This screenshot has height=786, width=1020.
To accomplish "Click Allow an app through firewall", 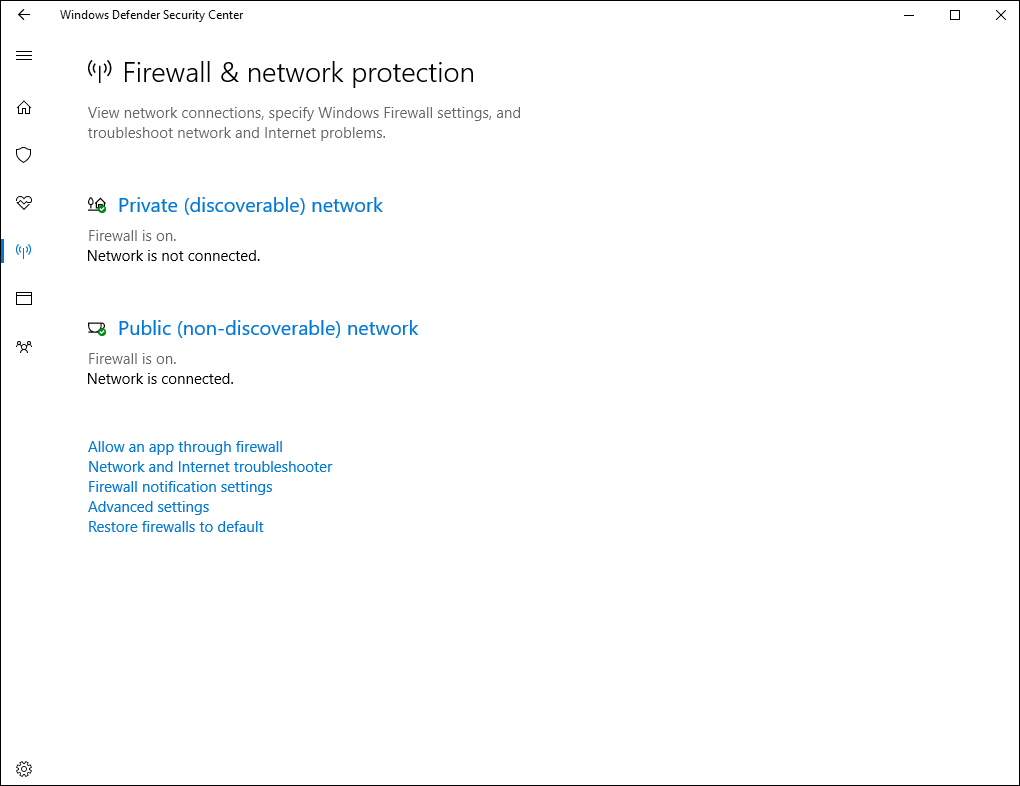I will pyautogui.click(x=185, y=446).
